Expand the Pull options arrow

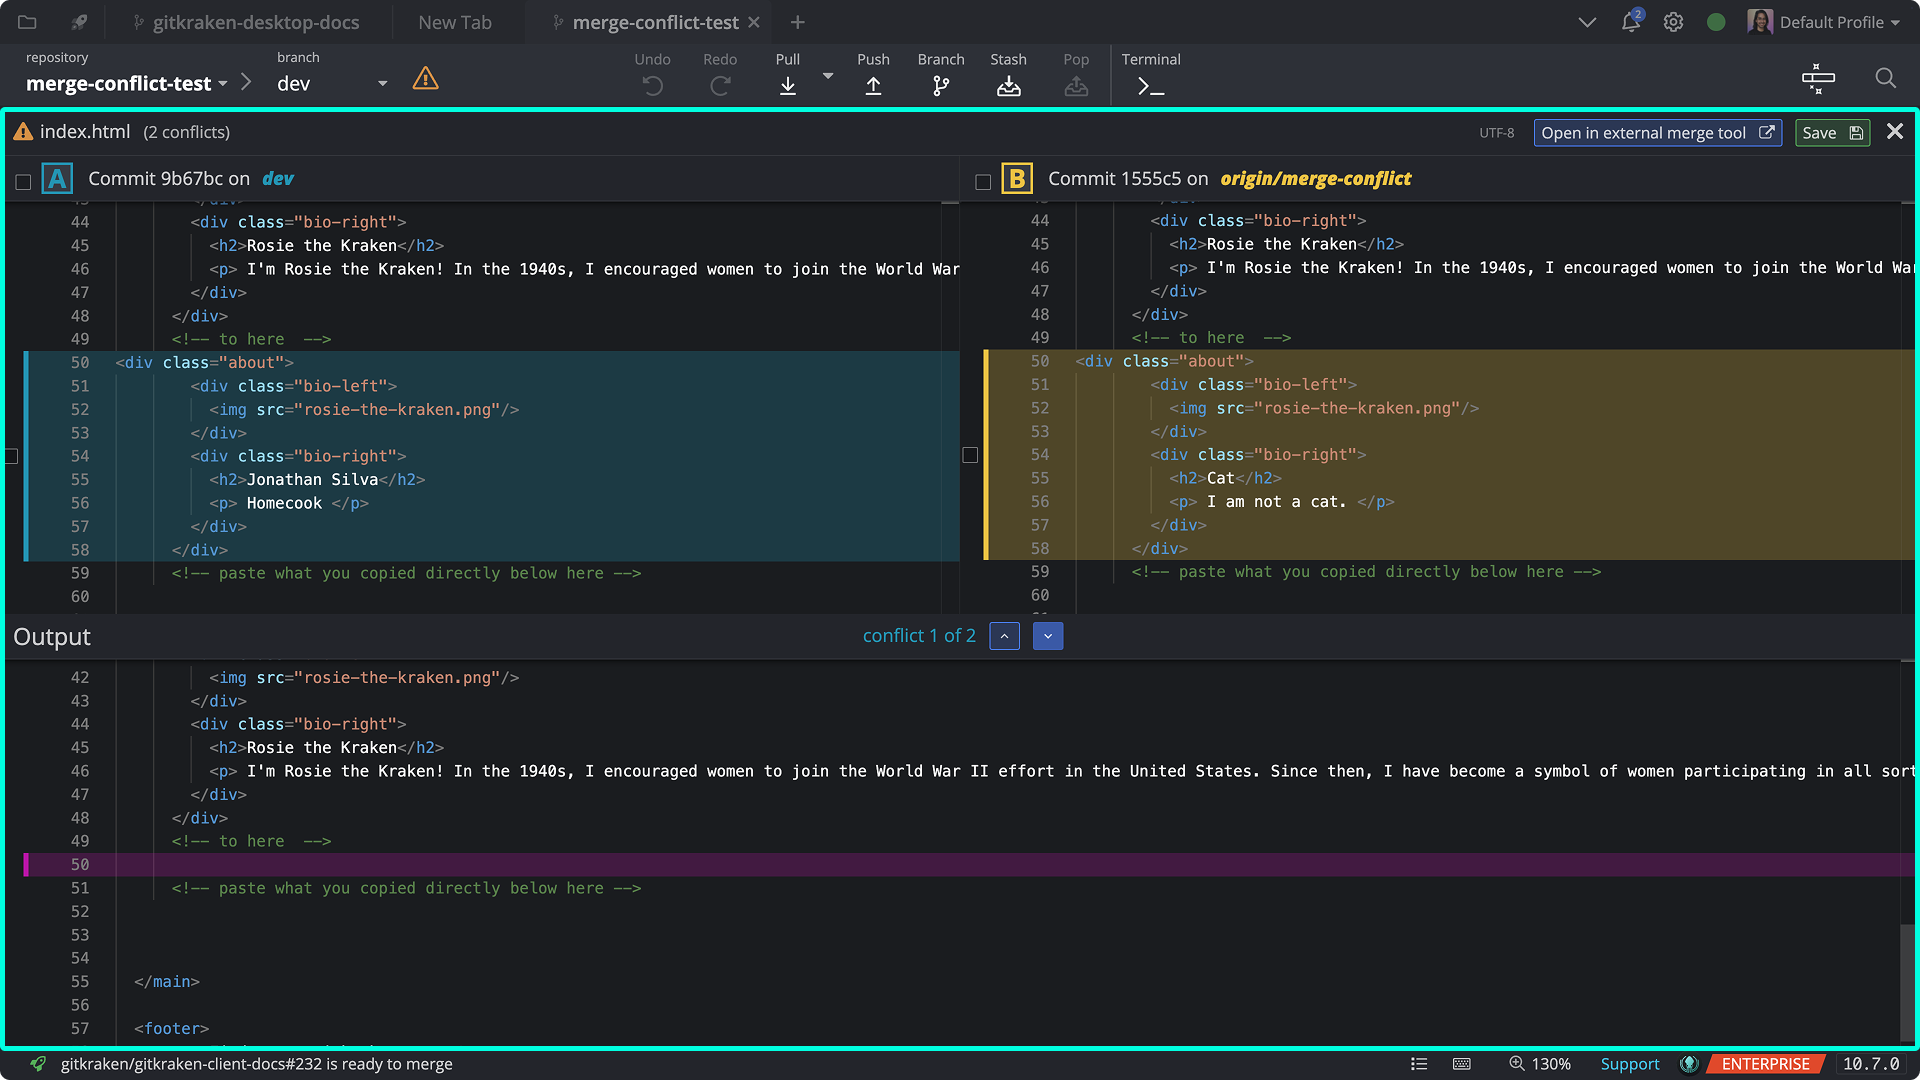pos(826,76)
